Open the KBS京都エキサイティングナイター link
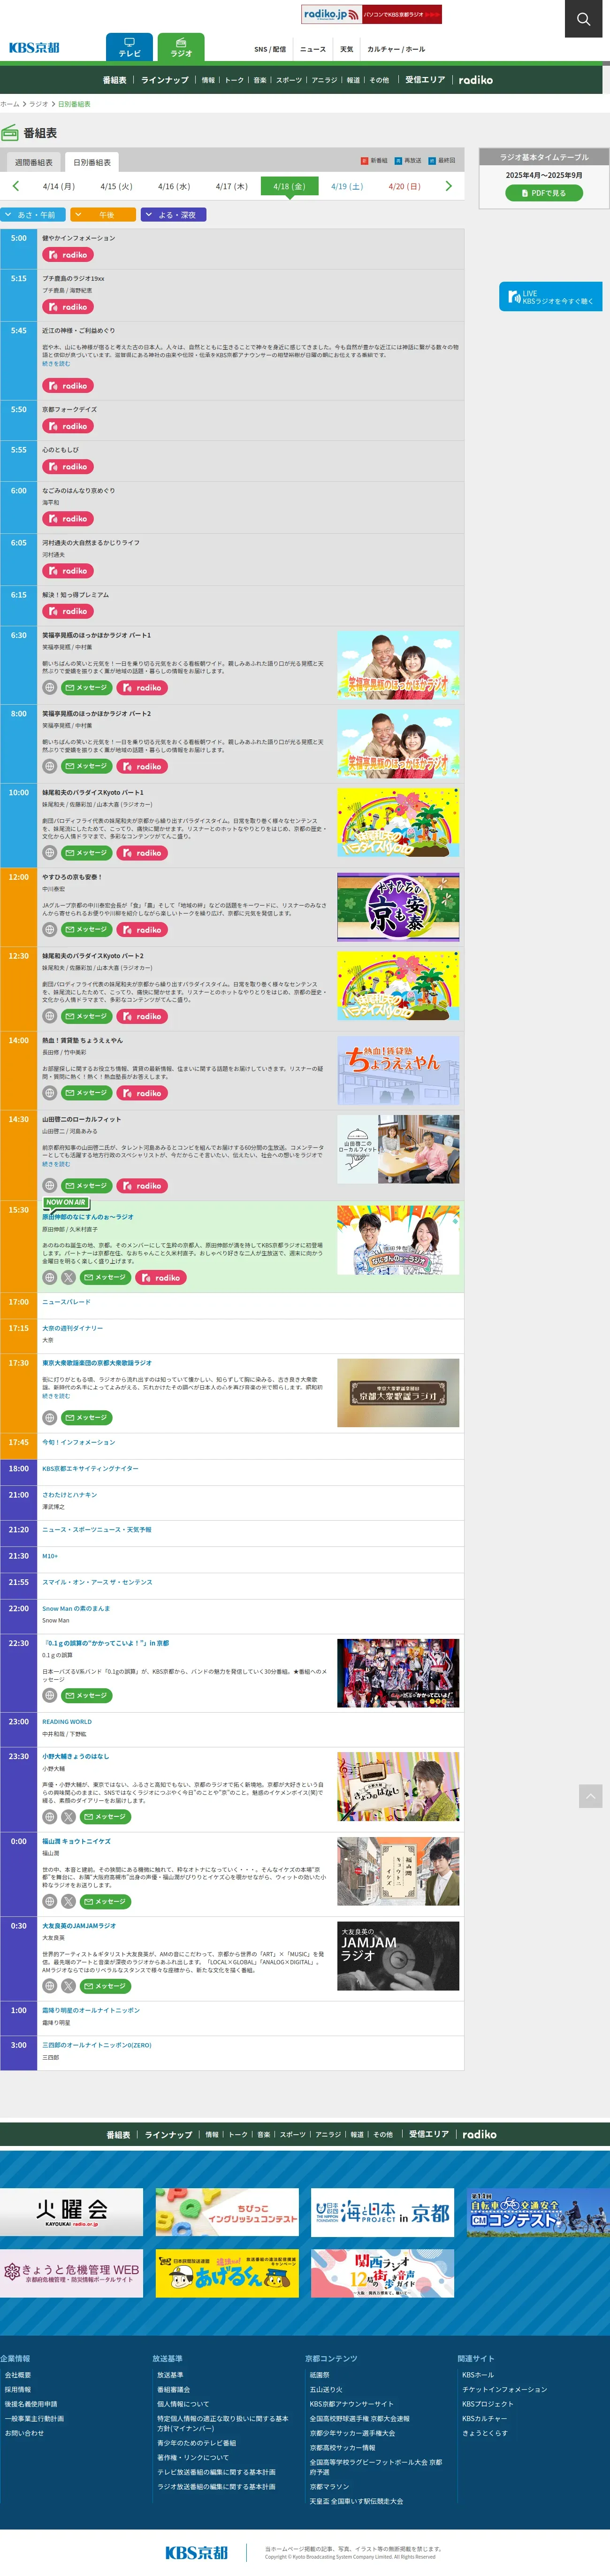The height and width of the screenshot is (2576, 610). (90, 1469)
